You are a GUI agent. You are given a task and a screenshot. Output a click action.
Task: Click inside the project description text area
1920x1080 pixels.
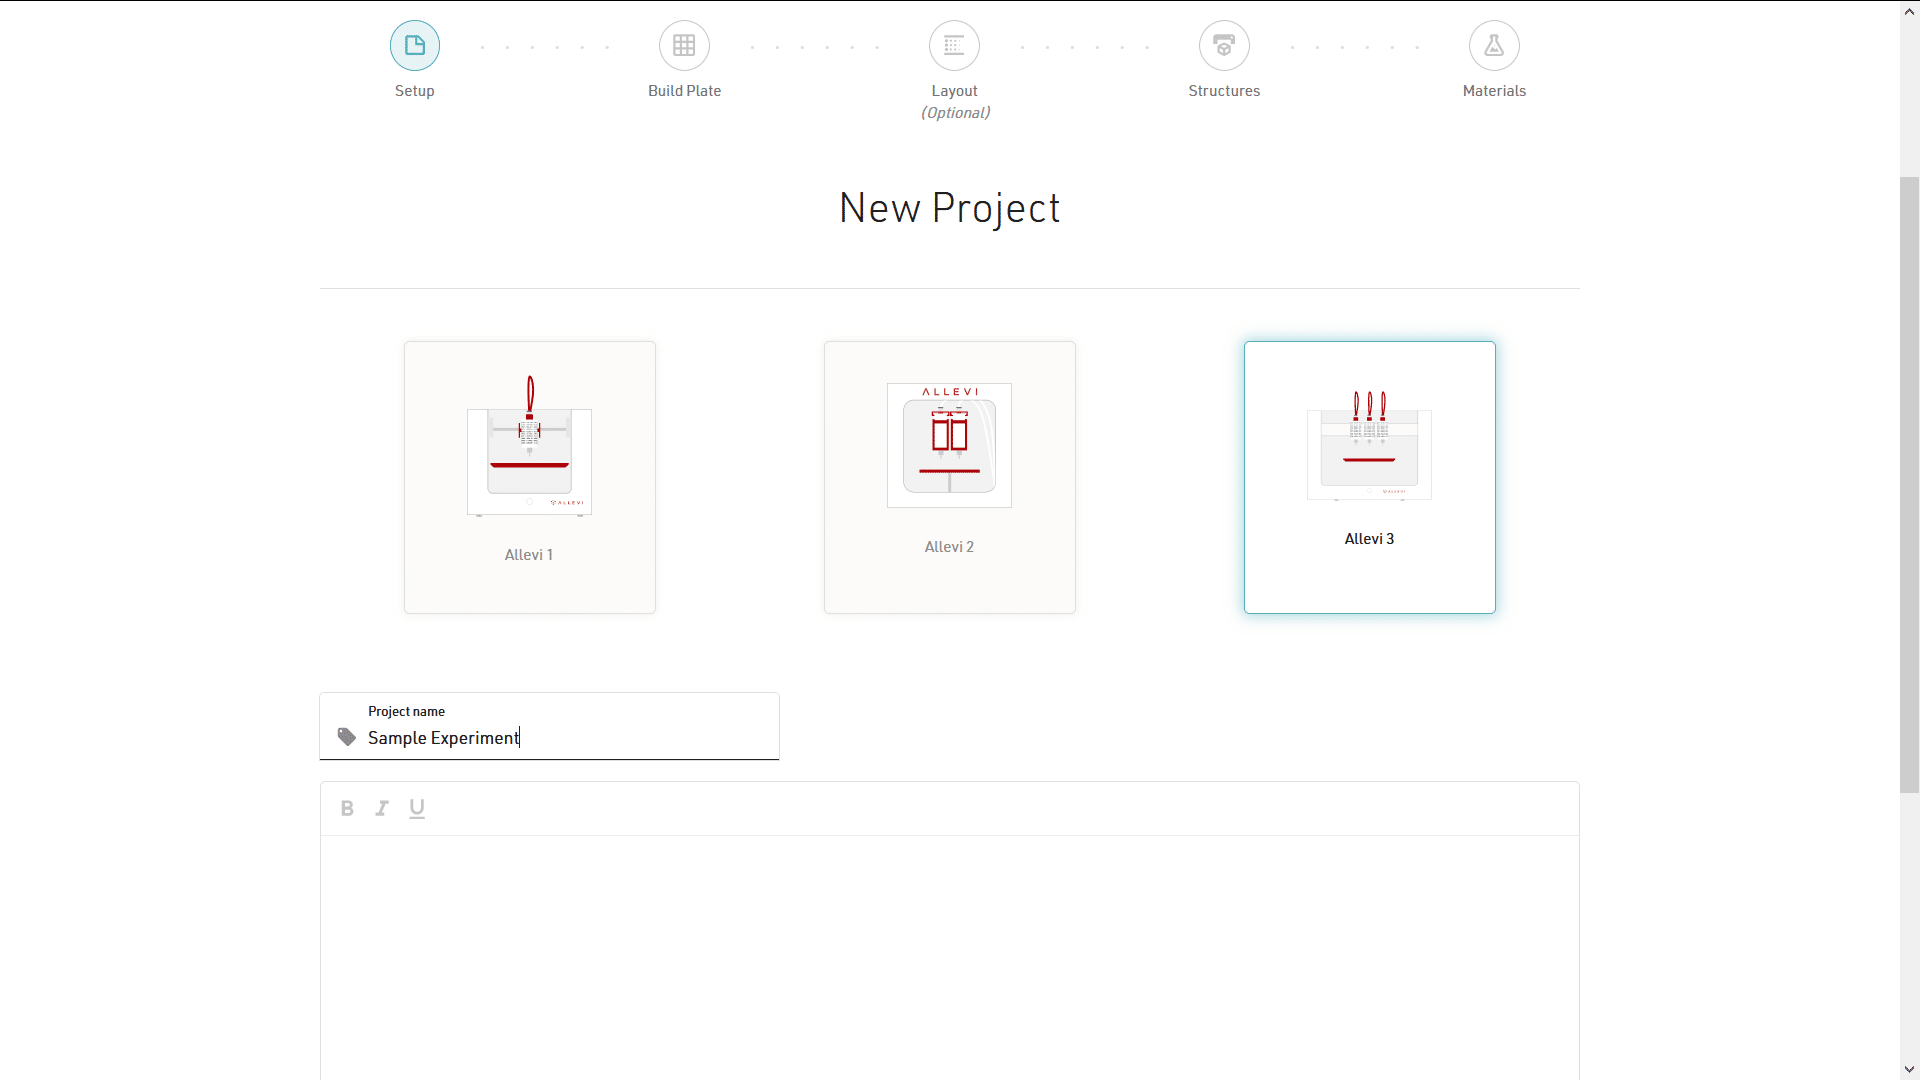pyautogui.click(x=950, y=957)
